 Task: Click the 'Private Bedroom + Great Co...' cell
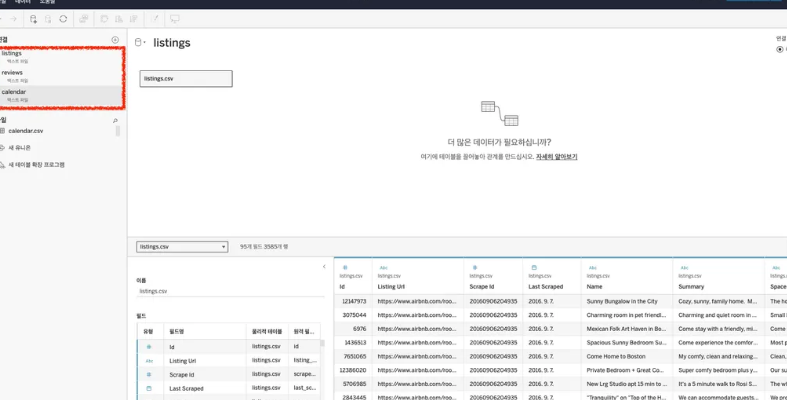tap(626, 370)
